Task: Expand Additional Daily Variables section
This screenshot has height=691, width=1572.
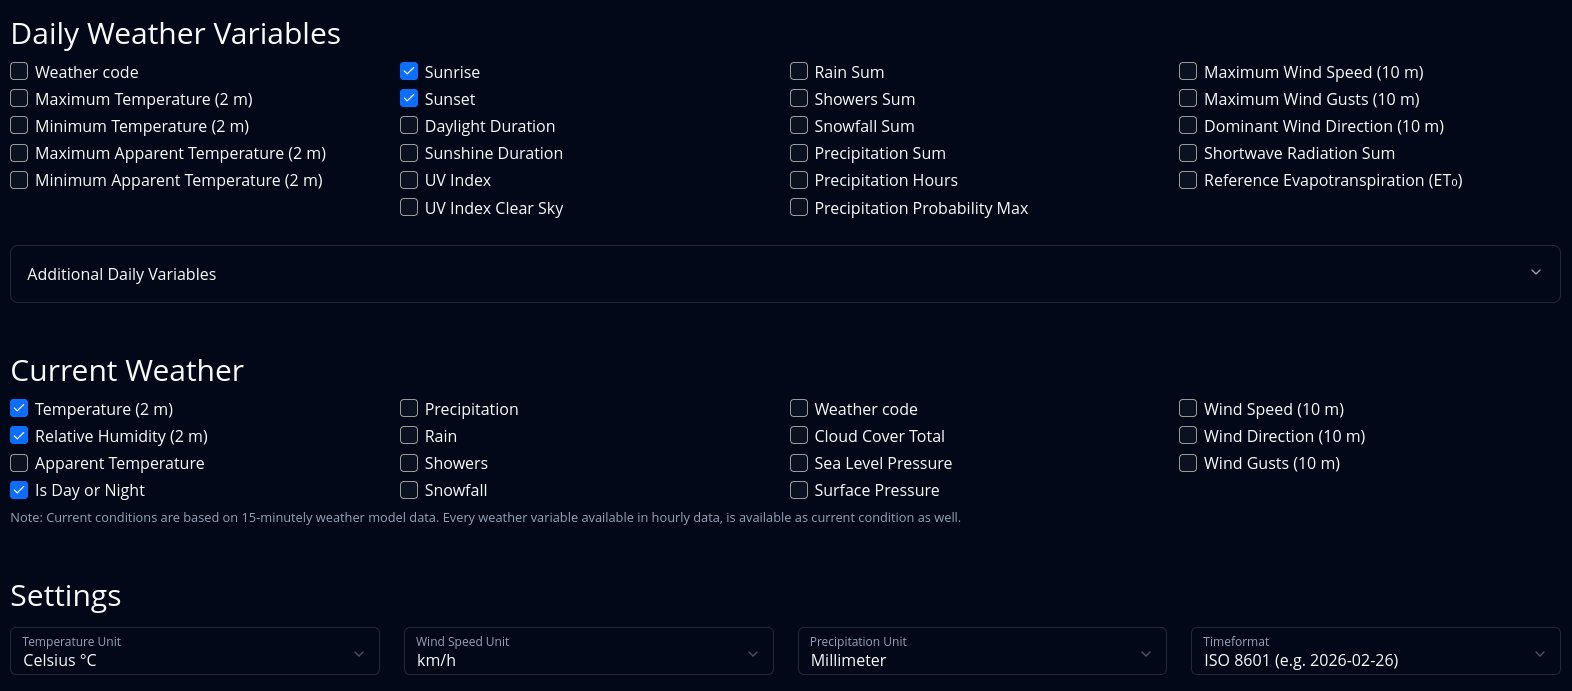Action: pos(785,274)
